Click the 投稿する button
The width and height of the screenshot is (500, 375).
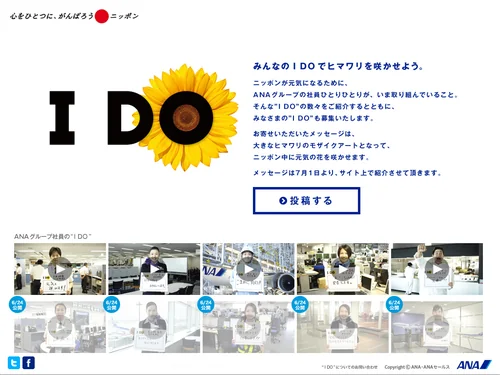point(306,201)
